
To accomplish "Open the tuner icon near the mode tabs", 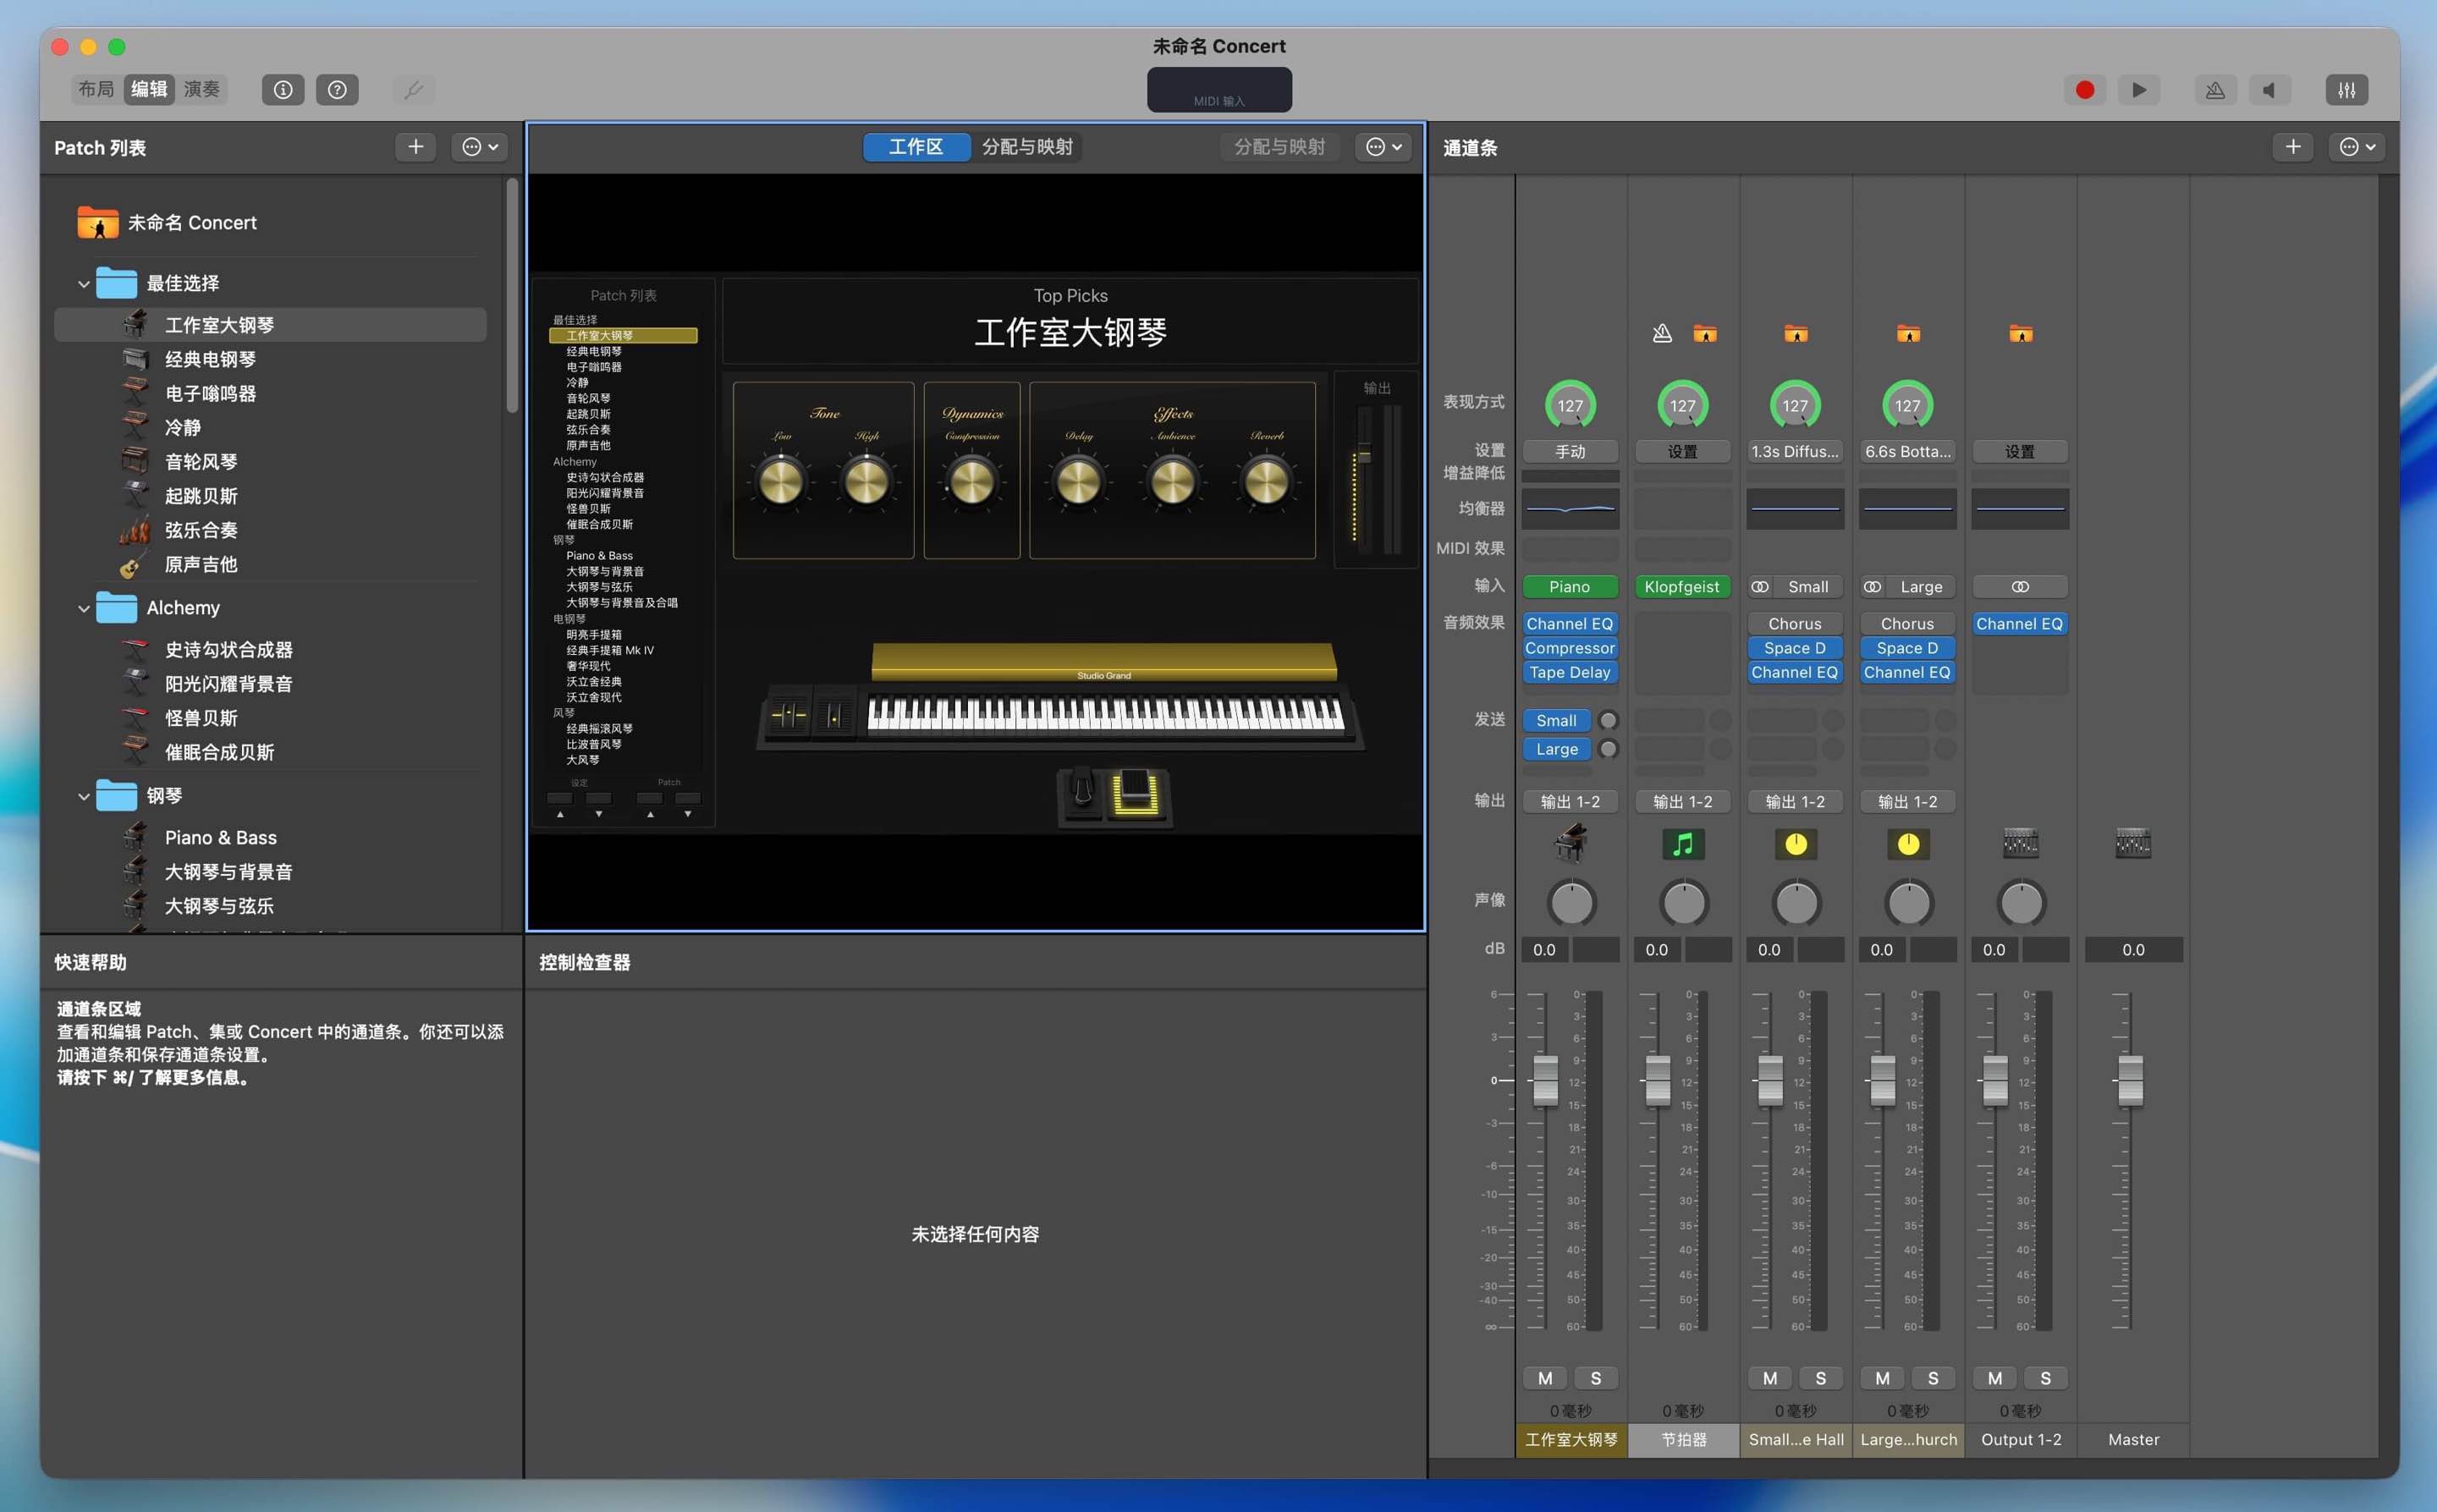I will (x=415, y=89).
